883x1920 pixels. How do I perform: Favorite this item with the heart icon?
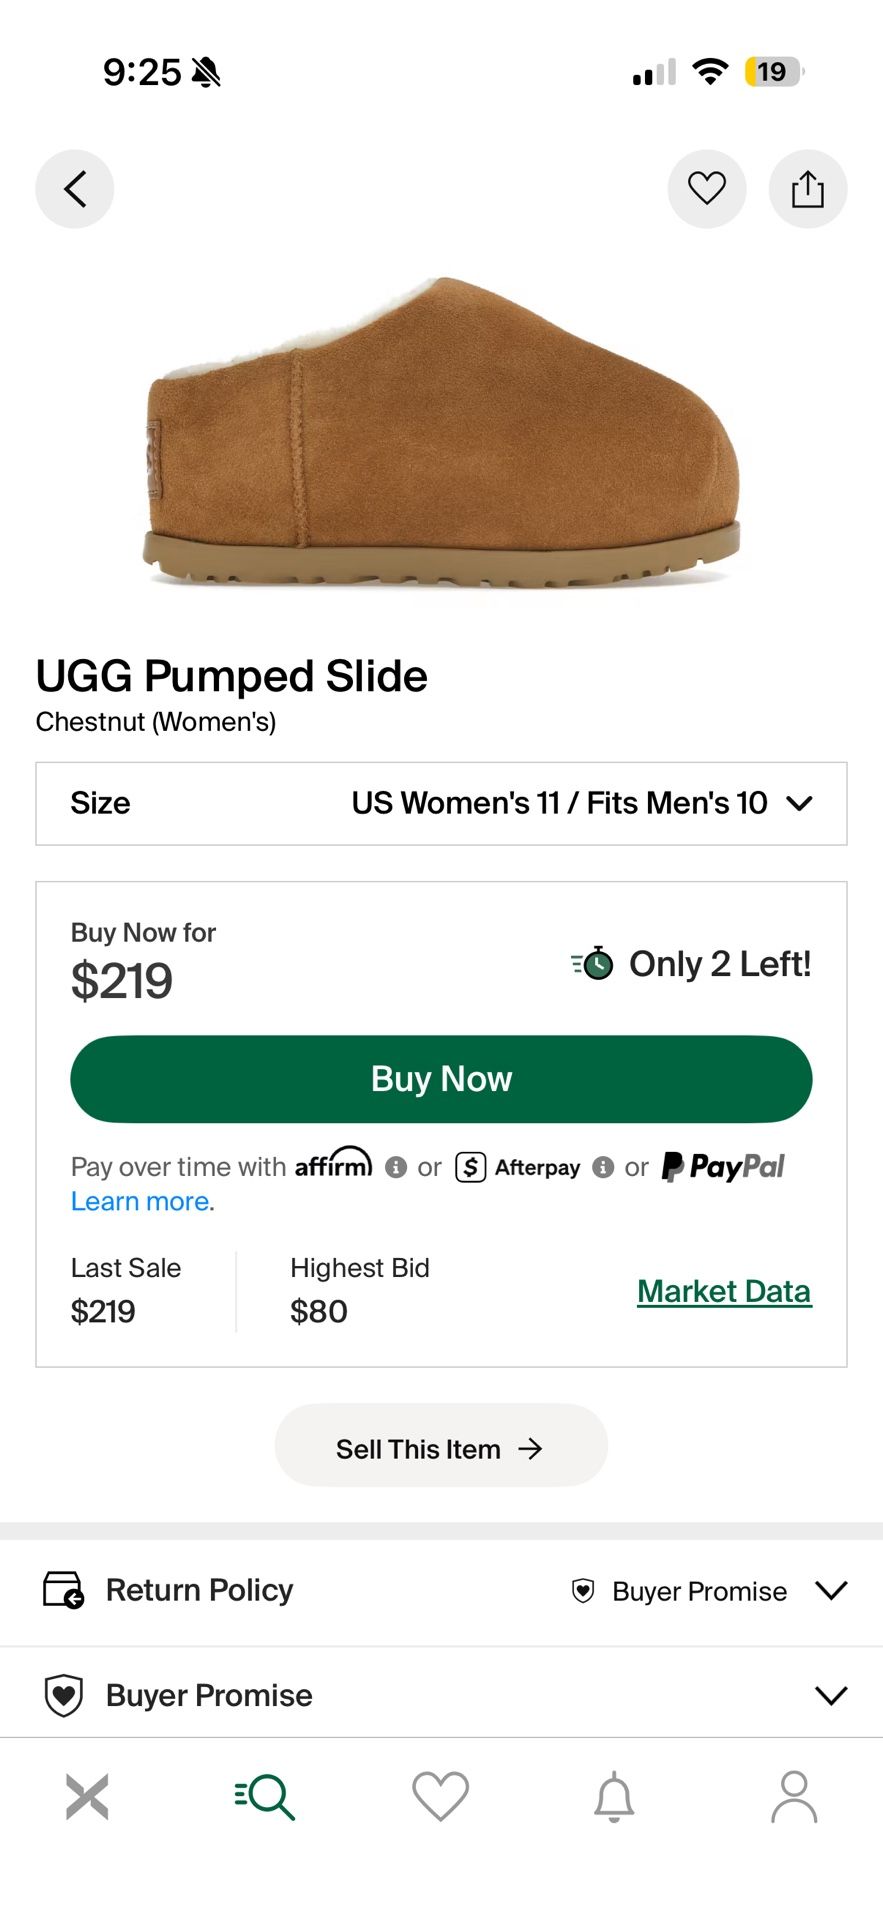(707, 189)
